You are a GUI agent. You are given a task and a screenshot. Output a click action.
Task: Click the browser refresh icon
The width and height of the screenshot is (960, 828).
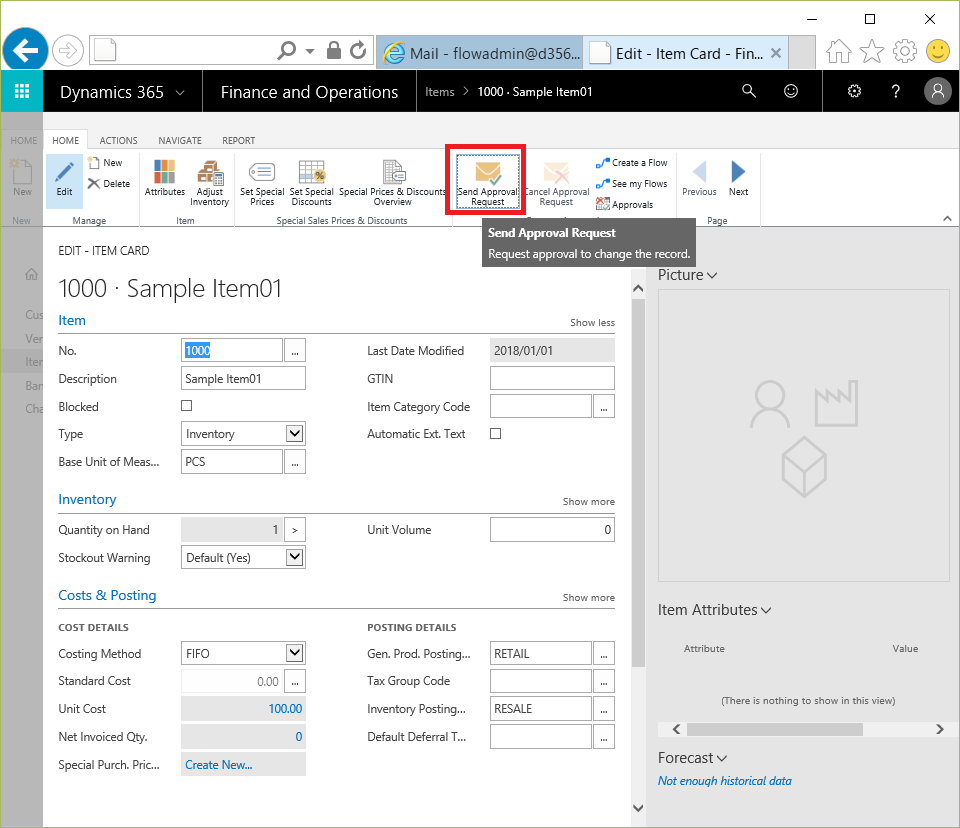[x=358, y=50]
